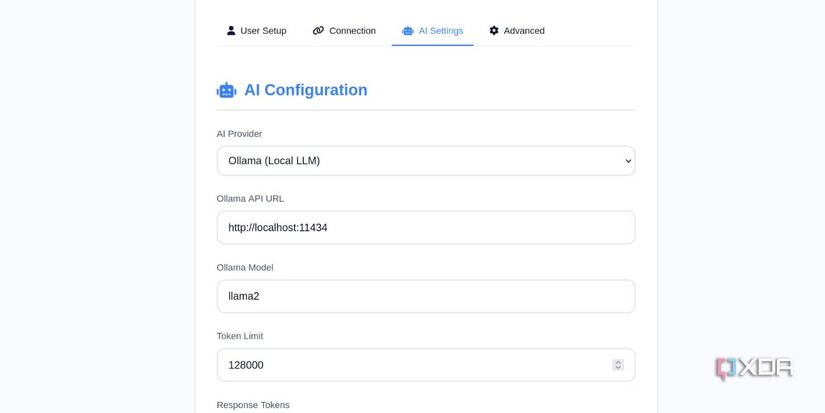This screenshot has height=413, width=825.
Task: Increase Token Limit with the up stepper arrow
Action: click(618, 362)
